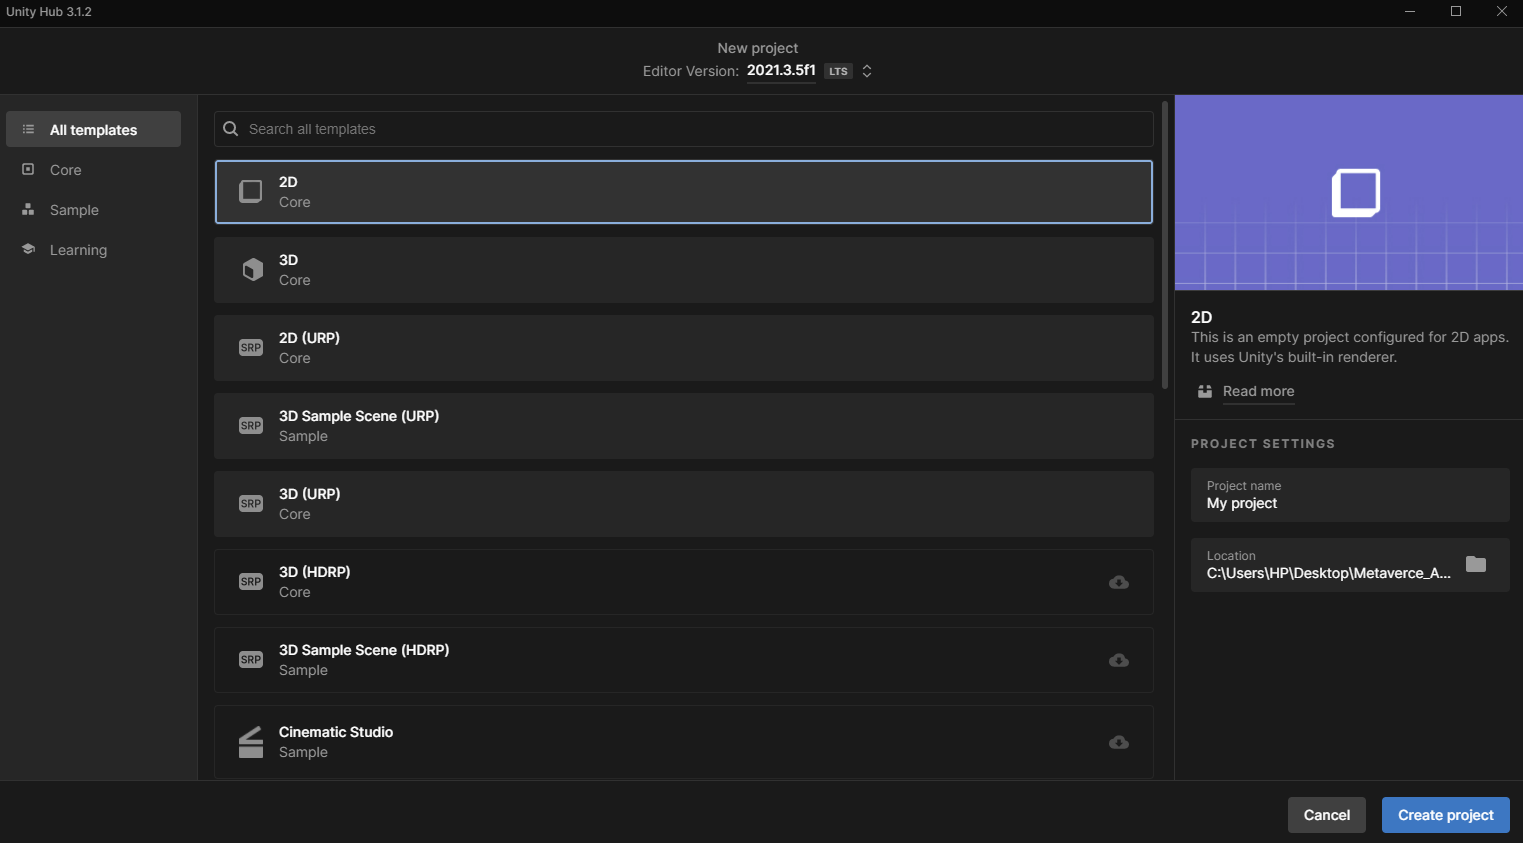
Task: Click the LTS badge
Action: (x=838, y=71)
